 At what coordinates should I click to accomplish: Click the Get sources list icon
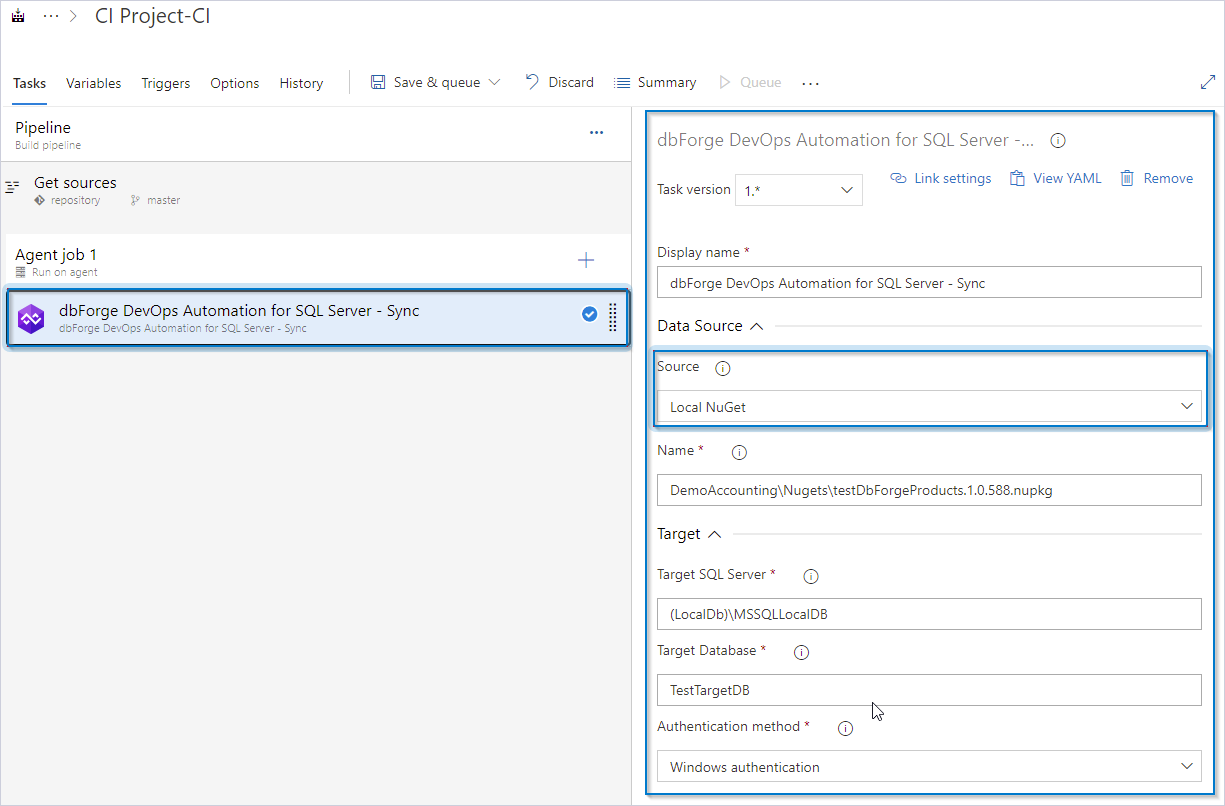[13, 186]
